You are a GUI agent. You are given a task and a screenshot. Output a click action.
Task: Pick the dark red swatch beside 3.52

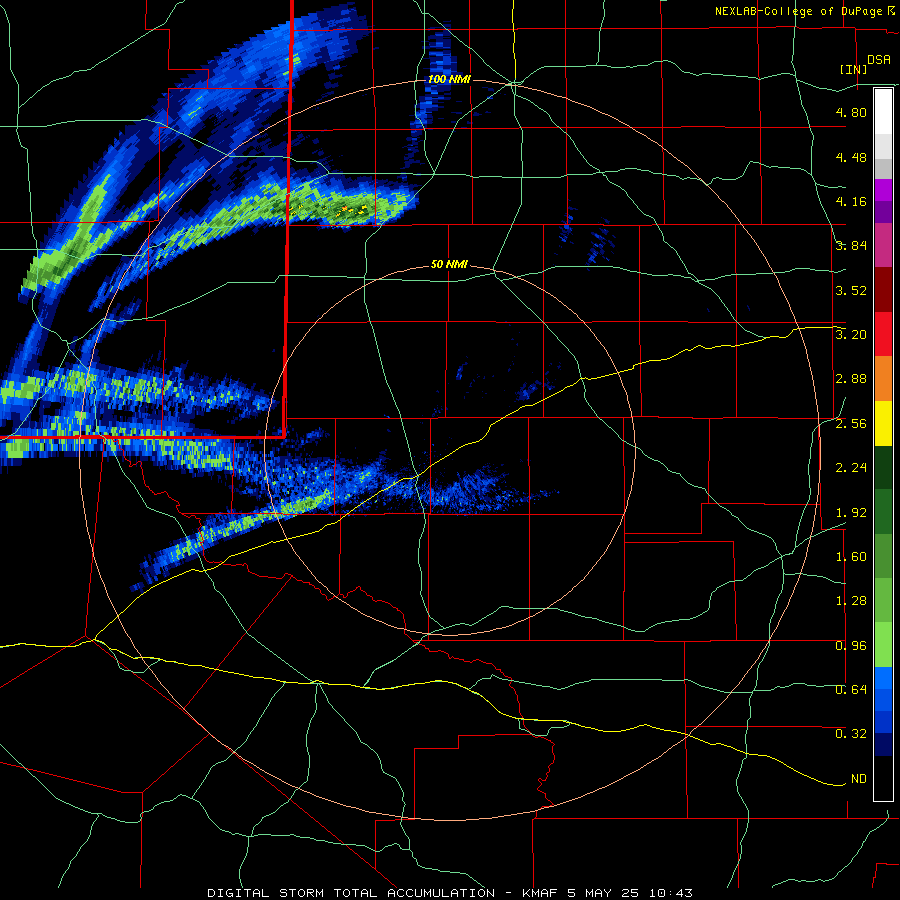pyautogui.click(x=883, y=290)
